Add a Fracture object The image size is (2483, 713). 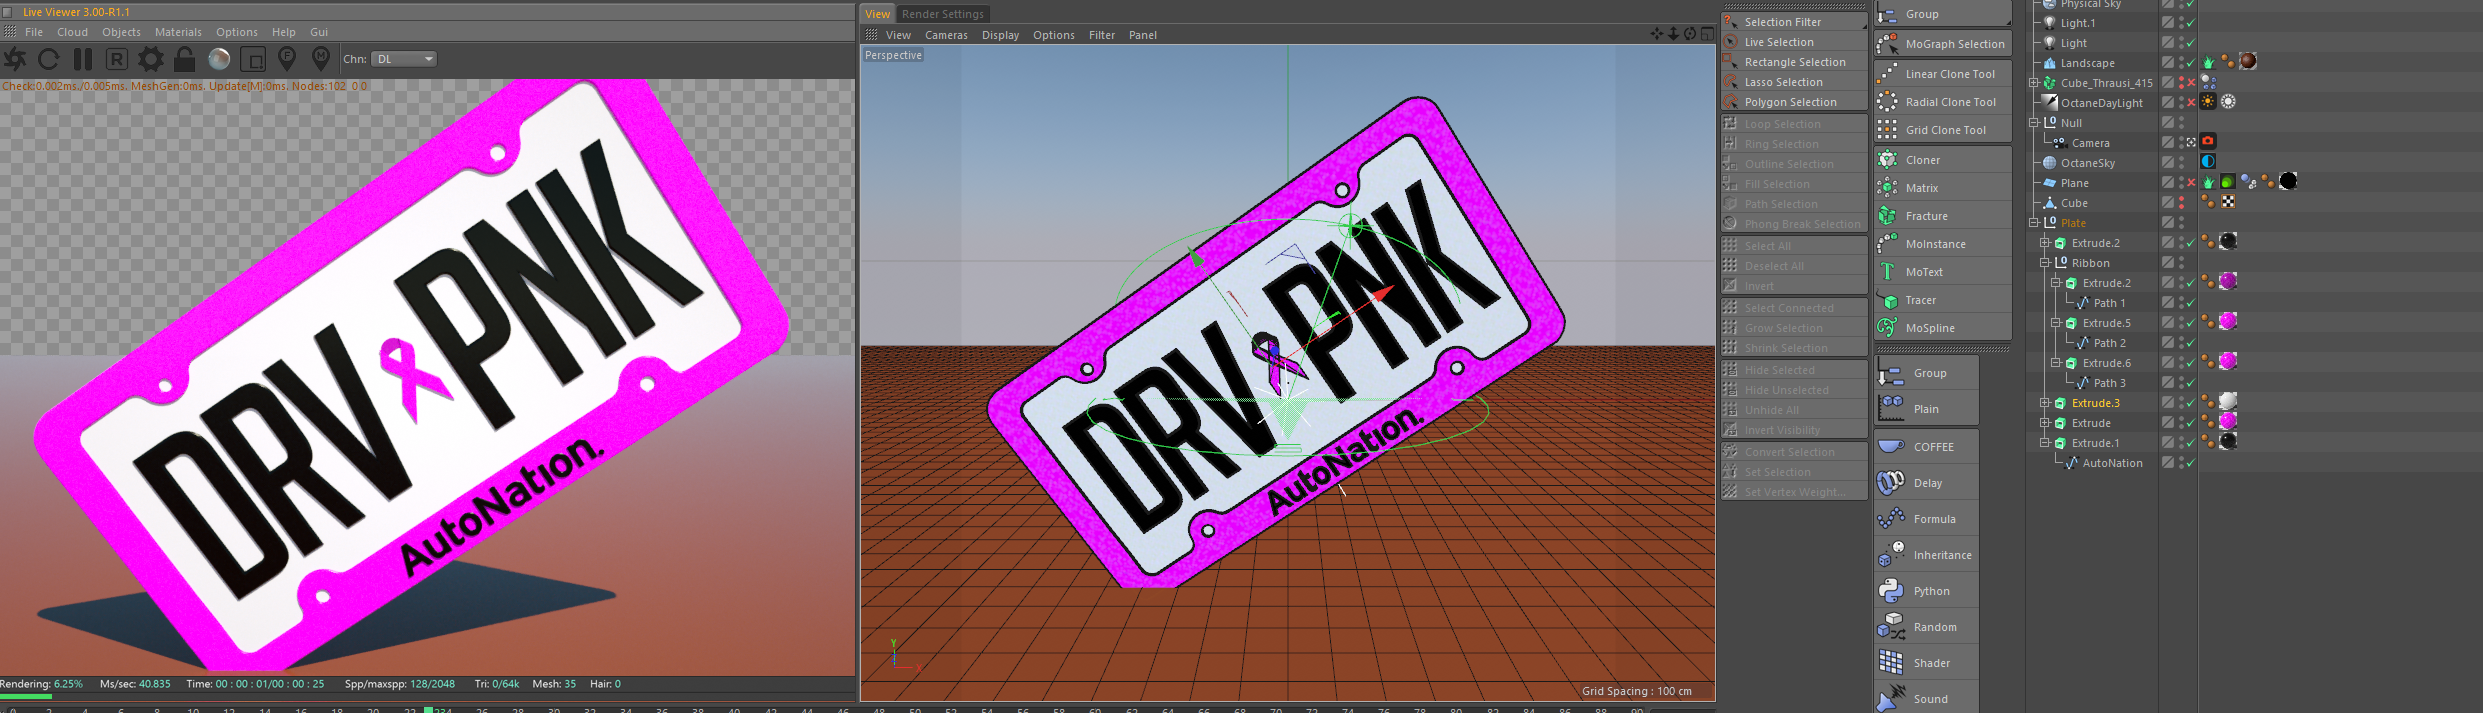point(1942,216)
